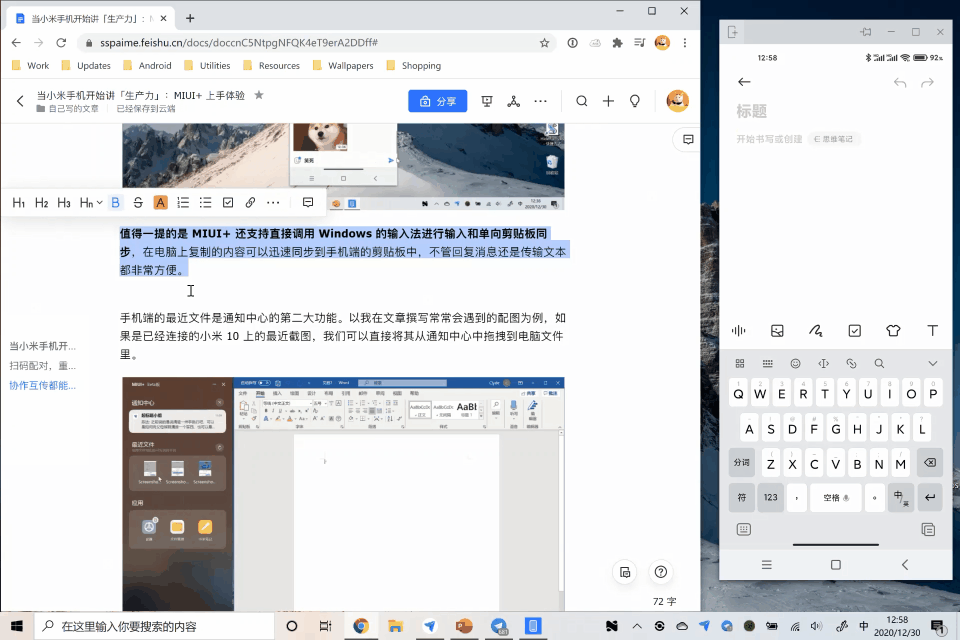960x640 pixels.
Task: Jump to outline entry 扫码配对，重...
Action: [42, 366]
